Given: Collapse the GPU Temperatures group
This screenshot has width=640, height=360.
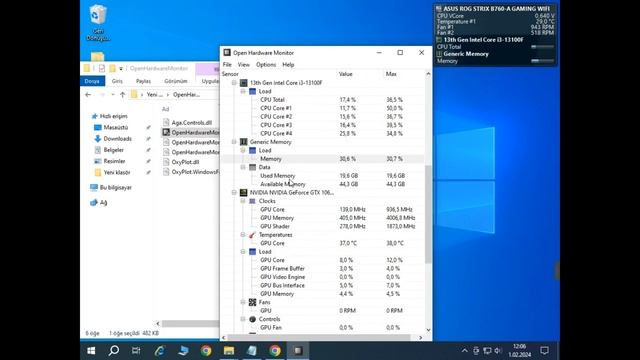Looking at the screenshot, I should [x=243, y=235].
